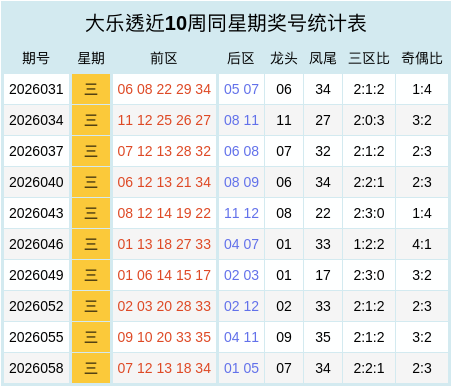This screenshot has width=452, height=387.
Task: Click issue number 2026034
Action: pos(36,120)
